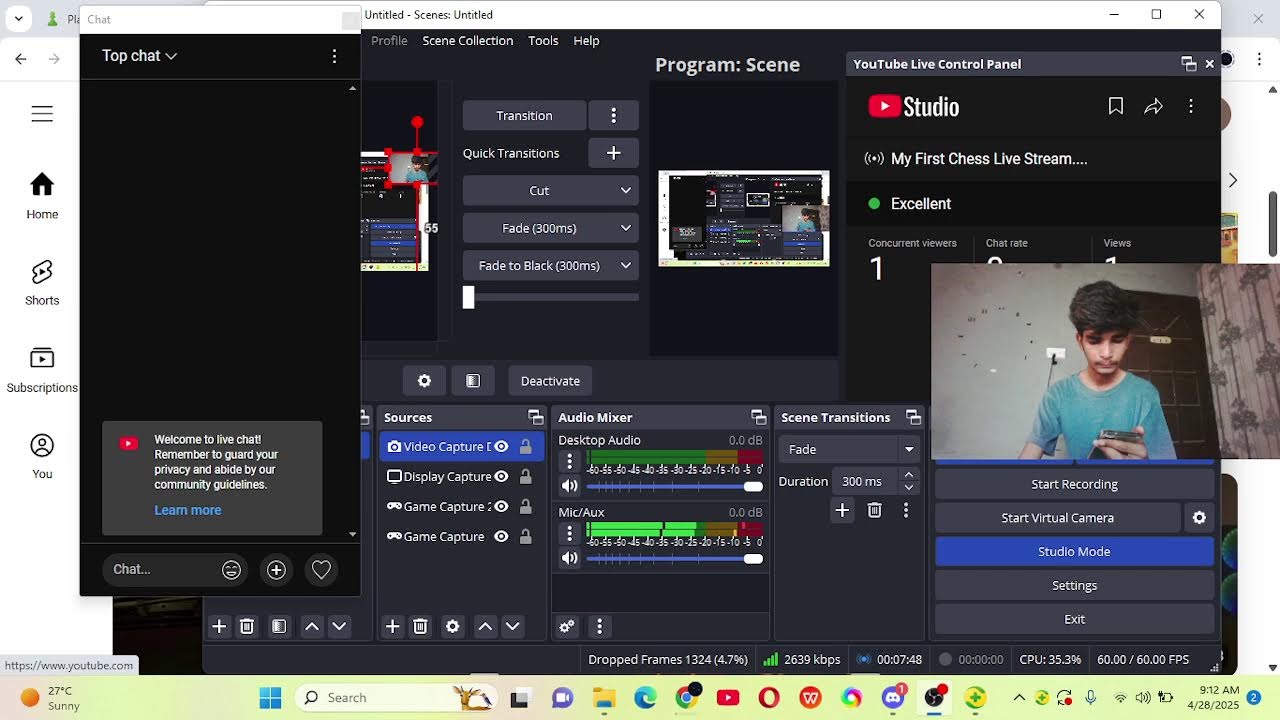Image resolution: width=1280 pixels, height=720 pixels.
Task: Click Start Recording
Action: coord(1074,484)
